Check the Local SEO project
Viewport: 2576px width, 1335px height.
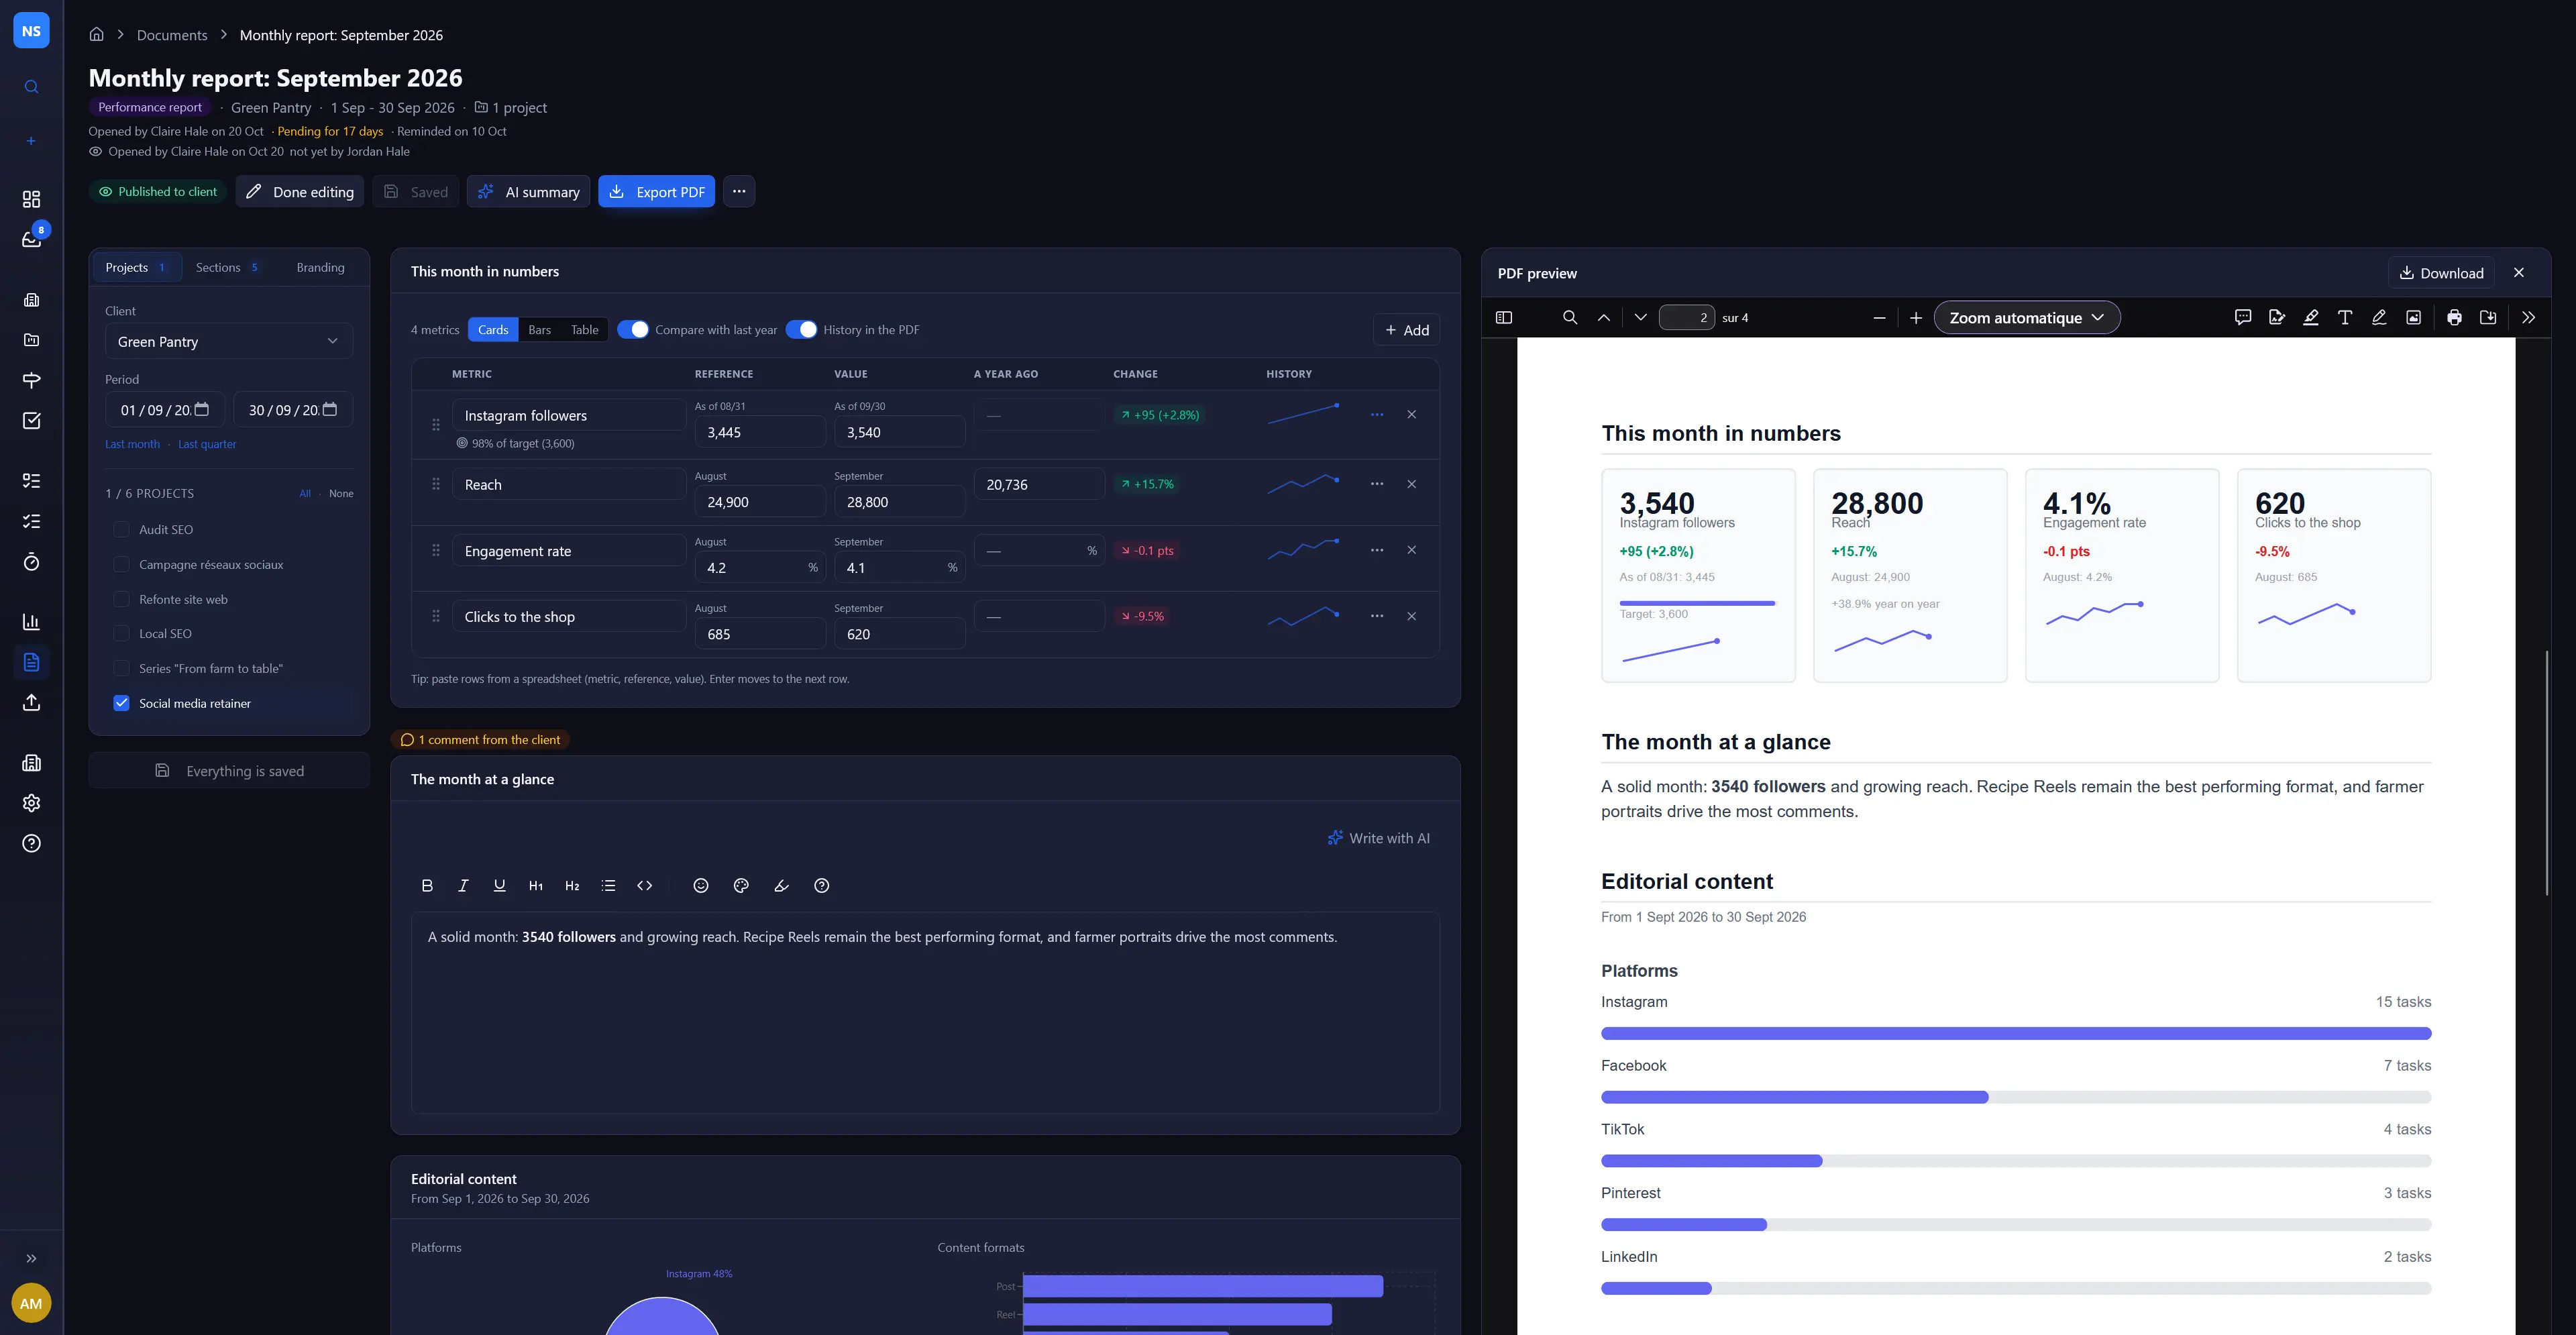click(121, 634)
